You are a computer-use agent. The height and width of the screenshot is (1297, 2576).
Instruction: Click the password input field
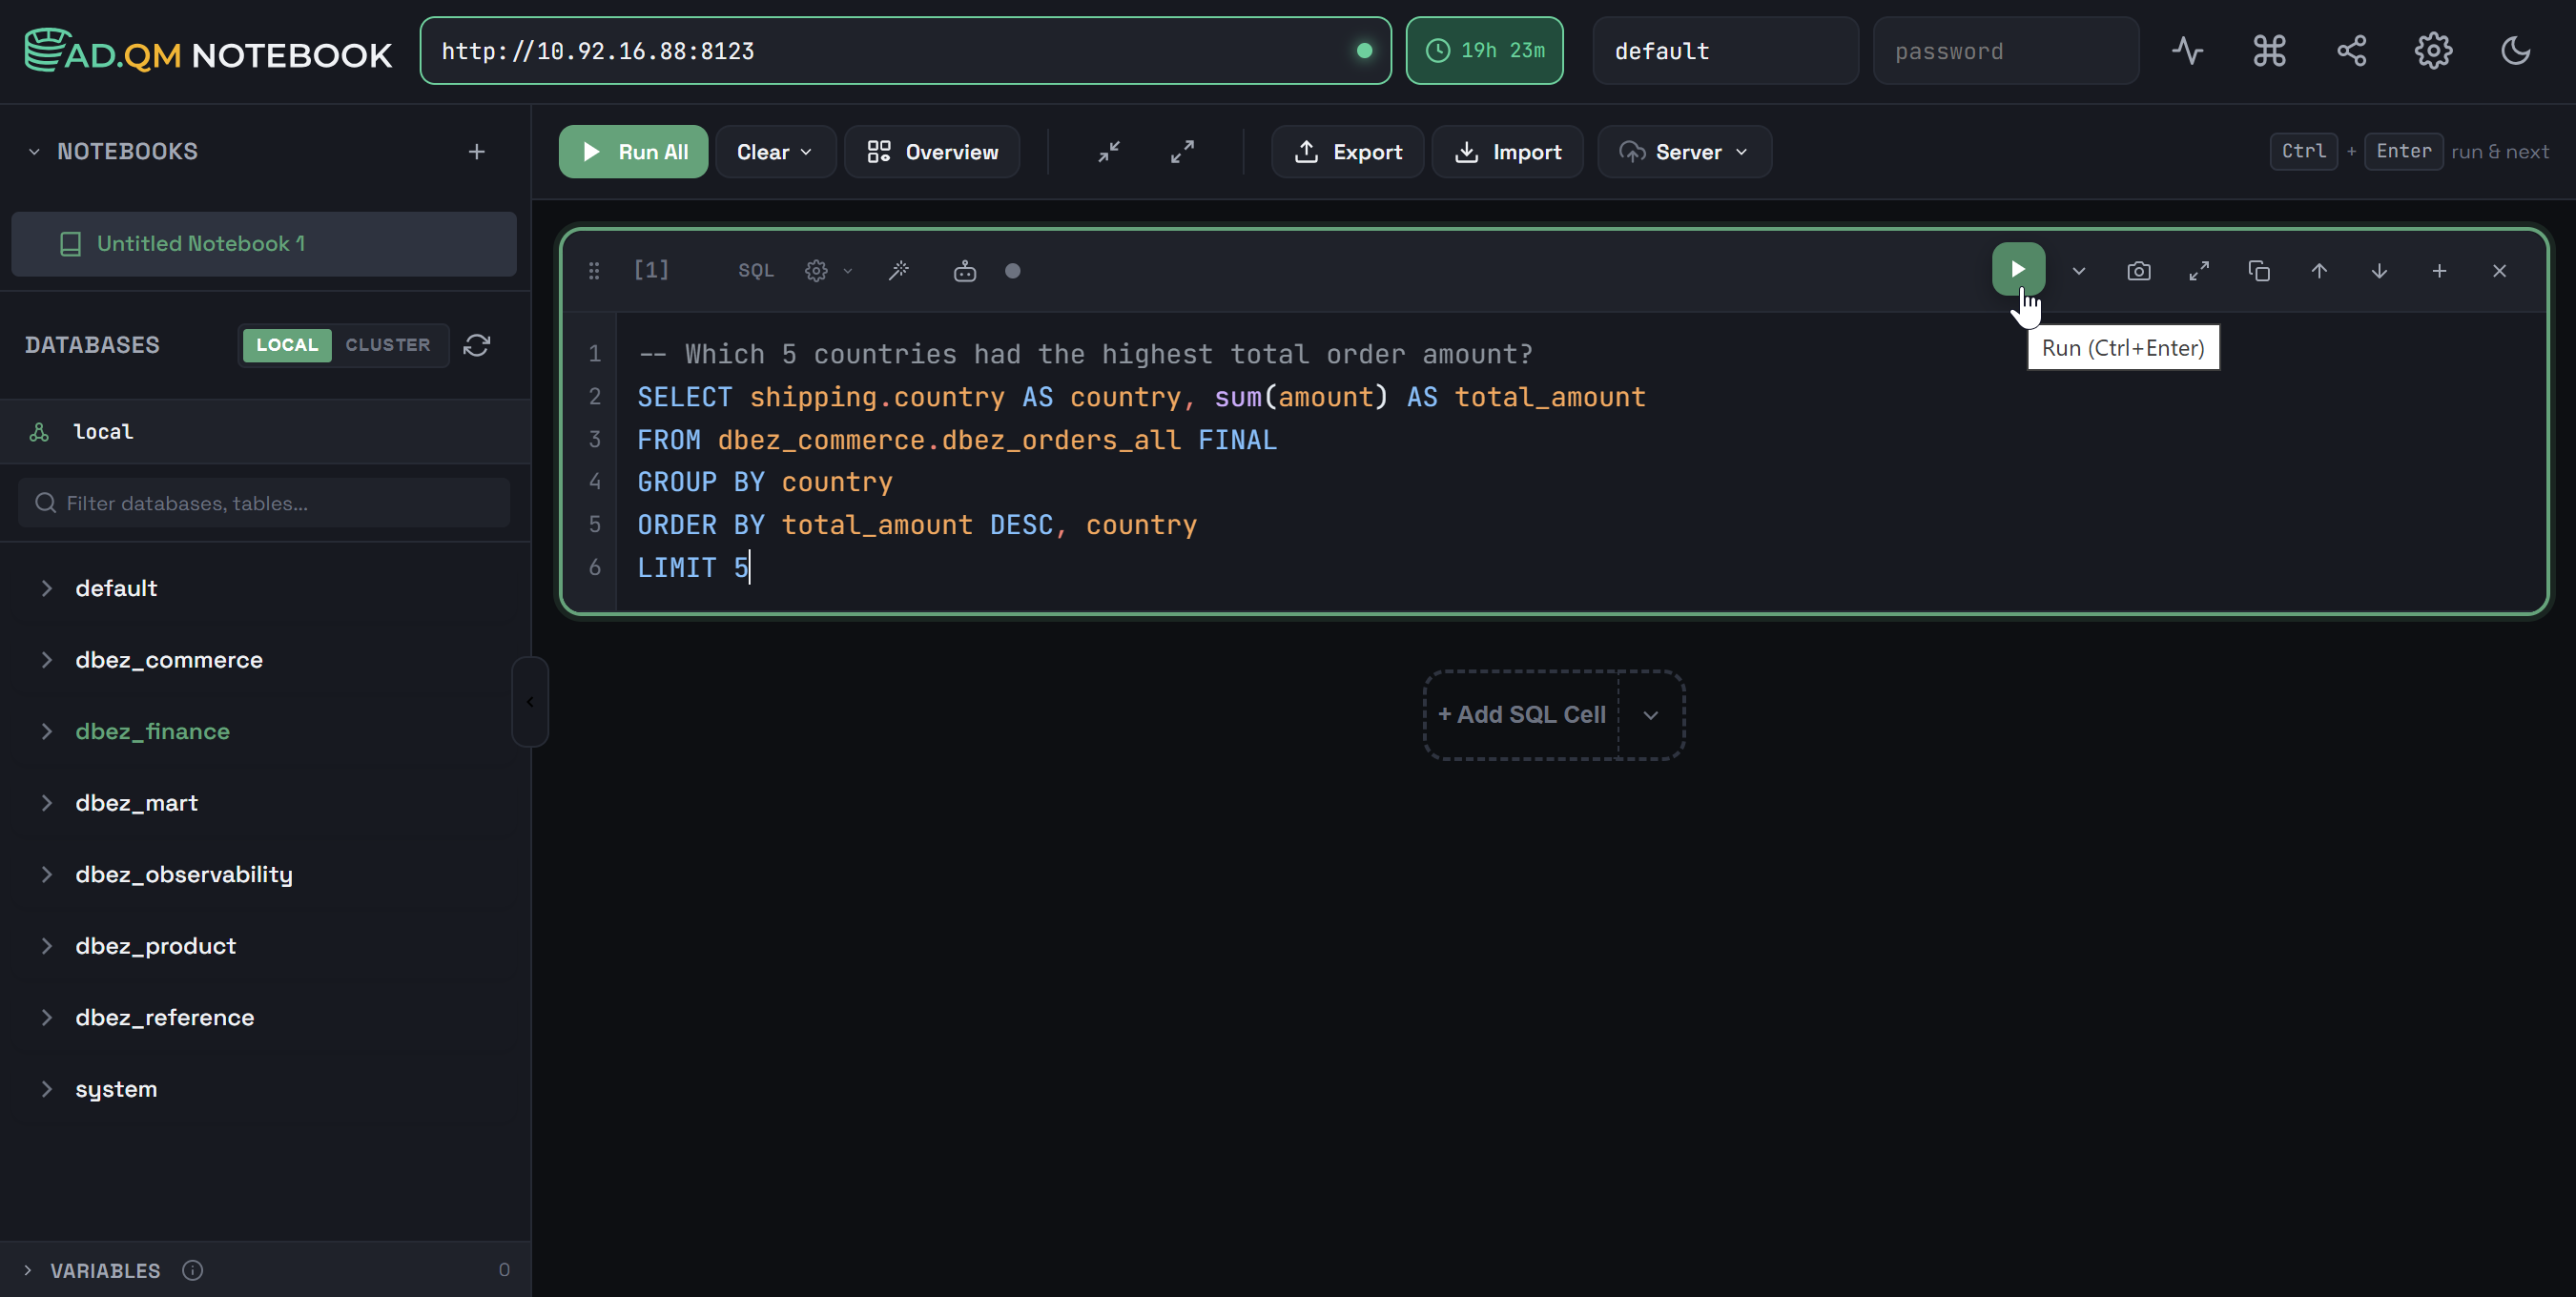2006,51
